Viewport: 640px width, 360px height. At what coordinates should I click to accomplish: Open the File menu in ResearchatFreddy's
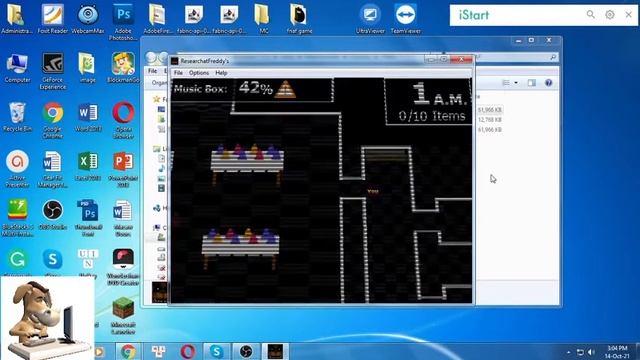click(x=178, y=73)
